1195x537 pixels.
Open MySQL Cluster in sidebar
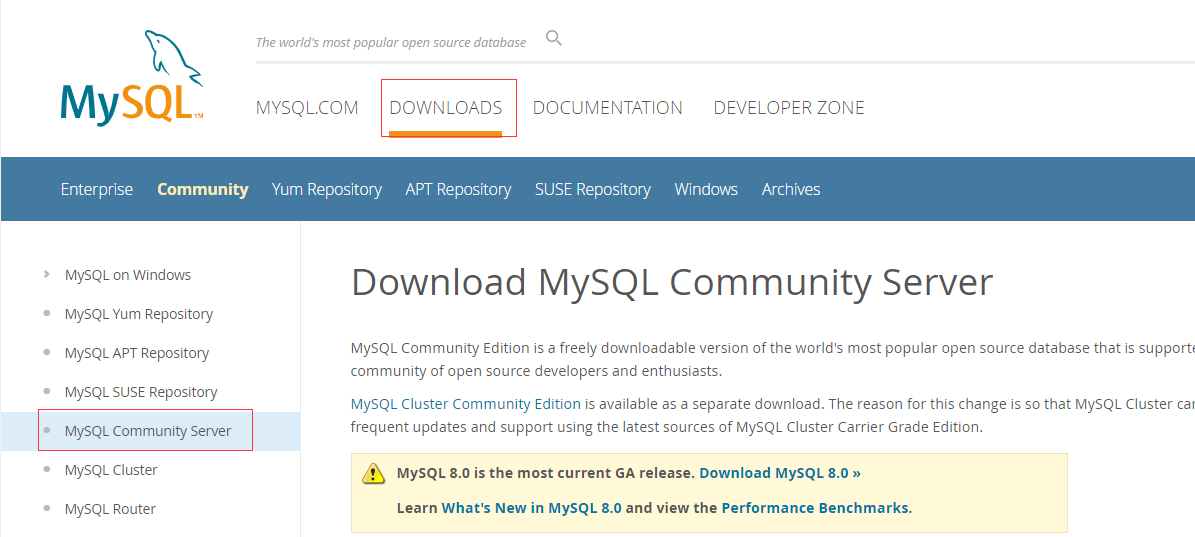(x=111, y=470)
